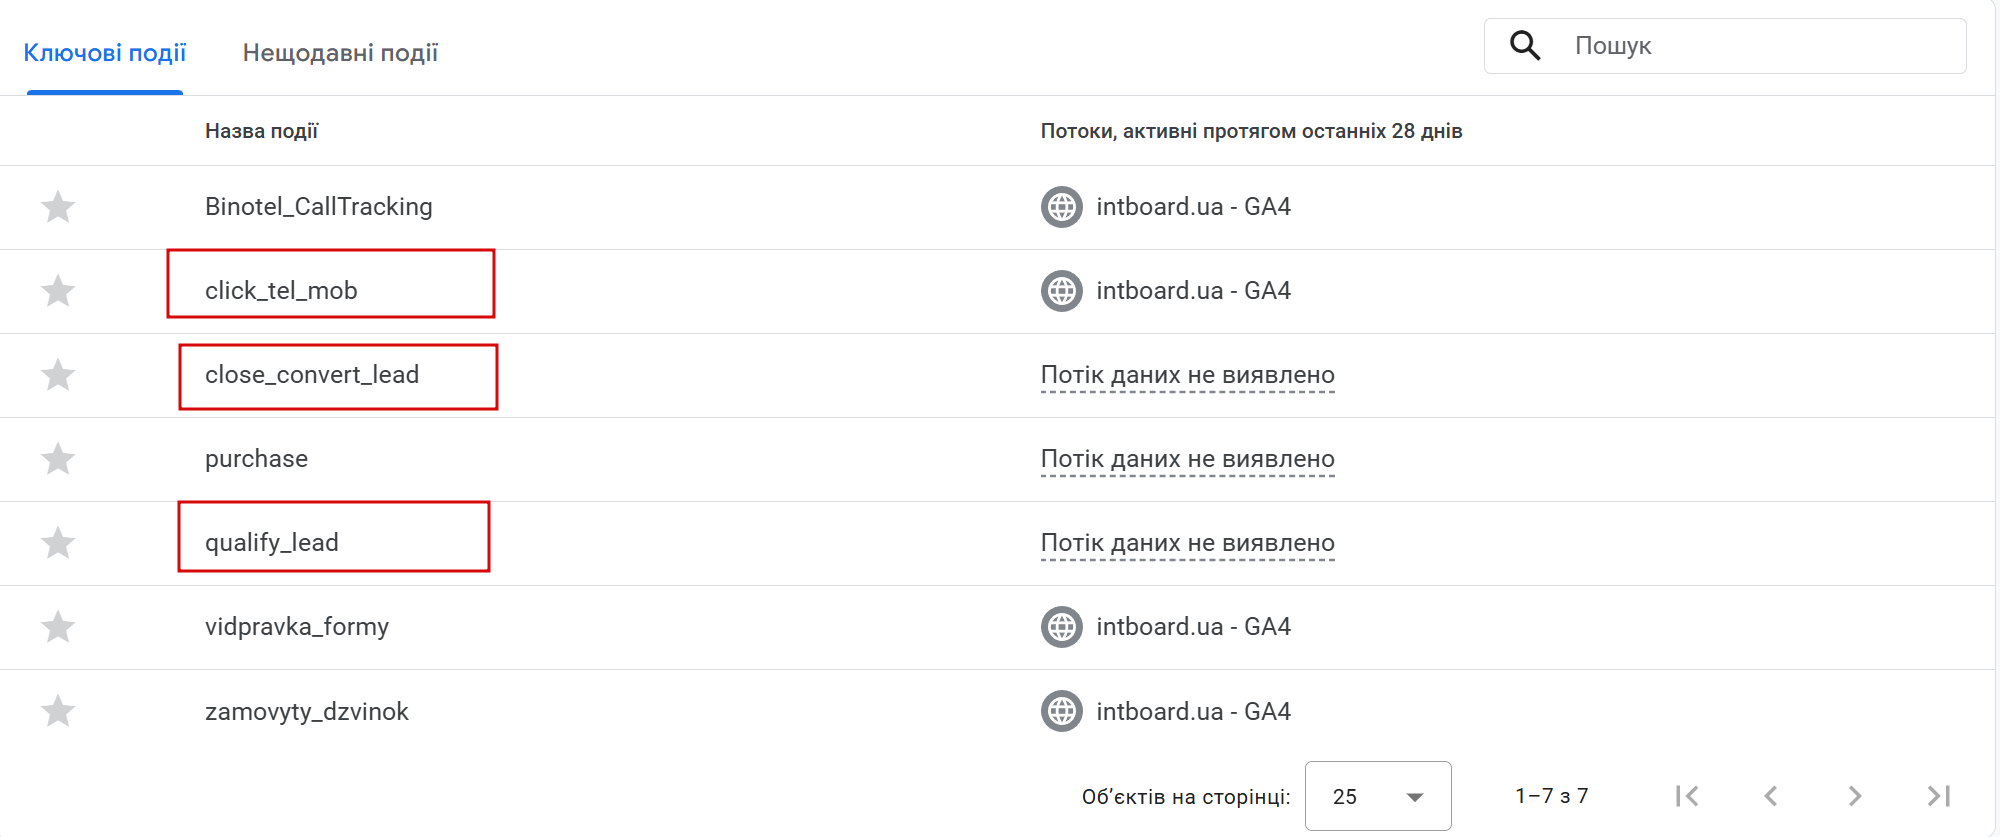Click the search magnifier icon
This screenshot has width=2000, height=837.
1525,46
